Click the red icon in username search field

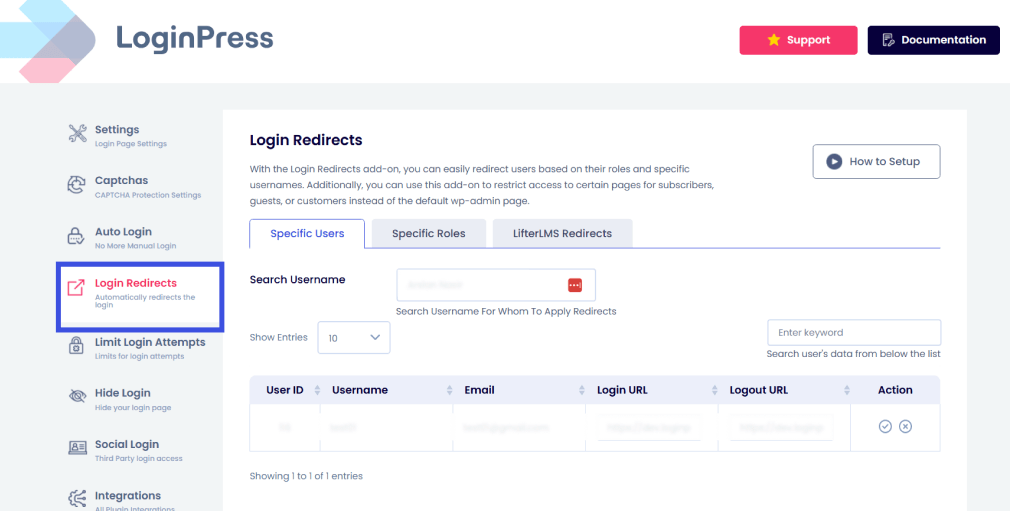coord(575,285)
